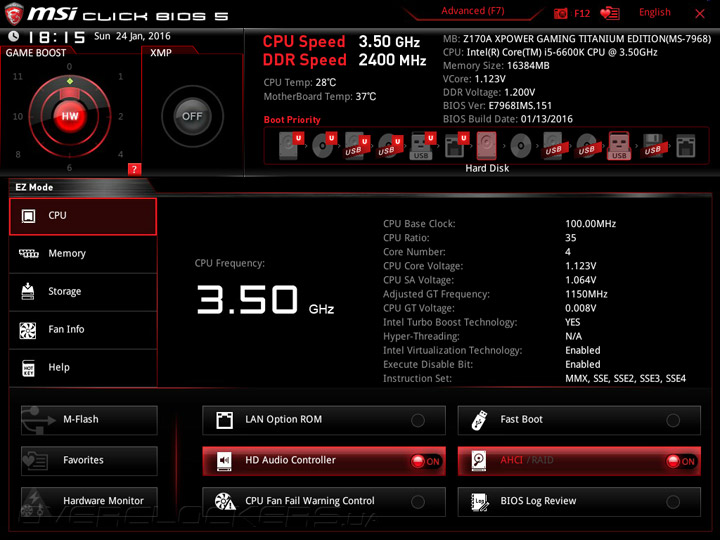Click the Storage drive icon in sidebar
Image resolution: width=720 pixels, height=540 pixels.
tap(28, 291)
